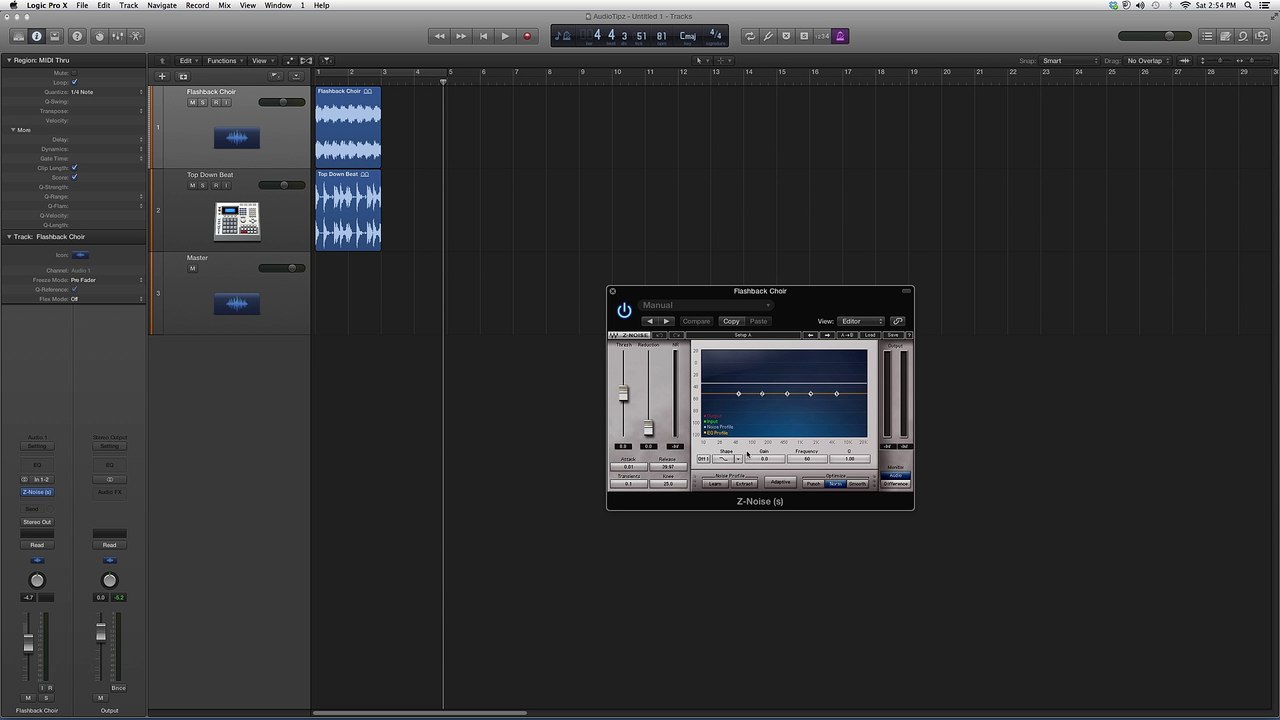Open the List Editors icon

[1207, 36]
